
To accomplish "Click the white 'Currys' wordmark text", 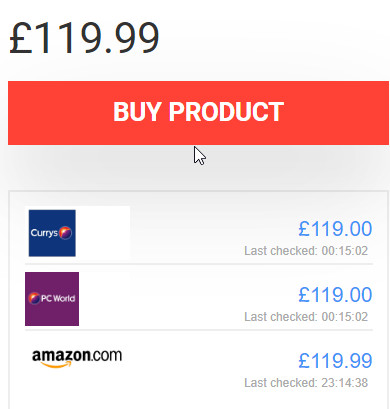I will click(x=44, y=233).
